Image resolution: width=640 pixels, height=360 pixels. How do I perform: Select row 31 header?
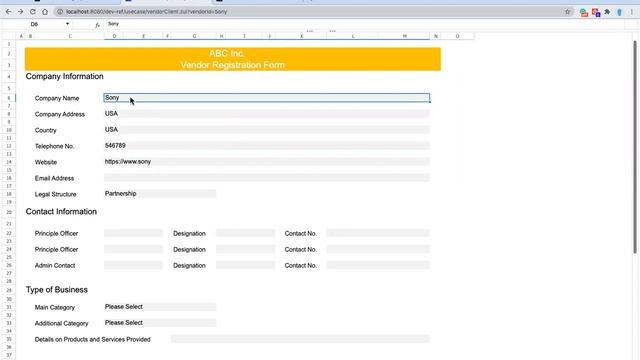click(9, 307)
